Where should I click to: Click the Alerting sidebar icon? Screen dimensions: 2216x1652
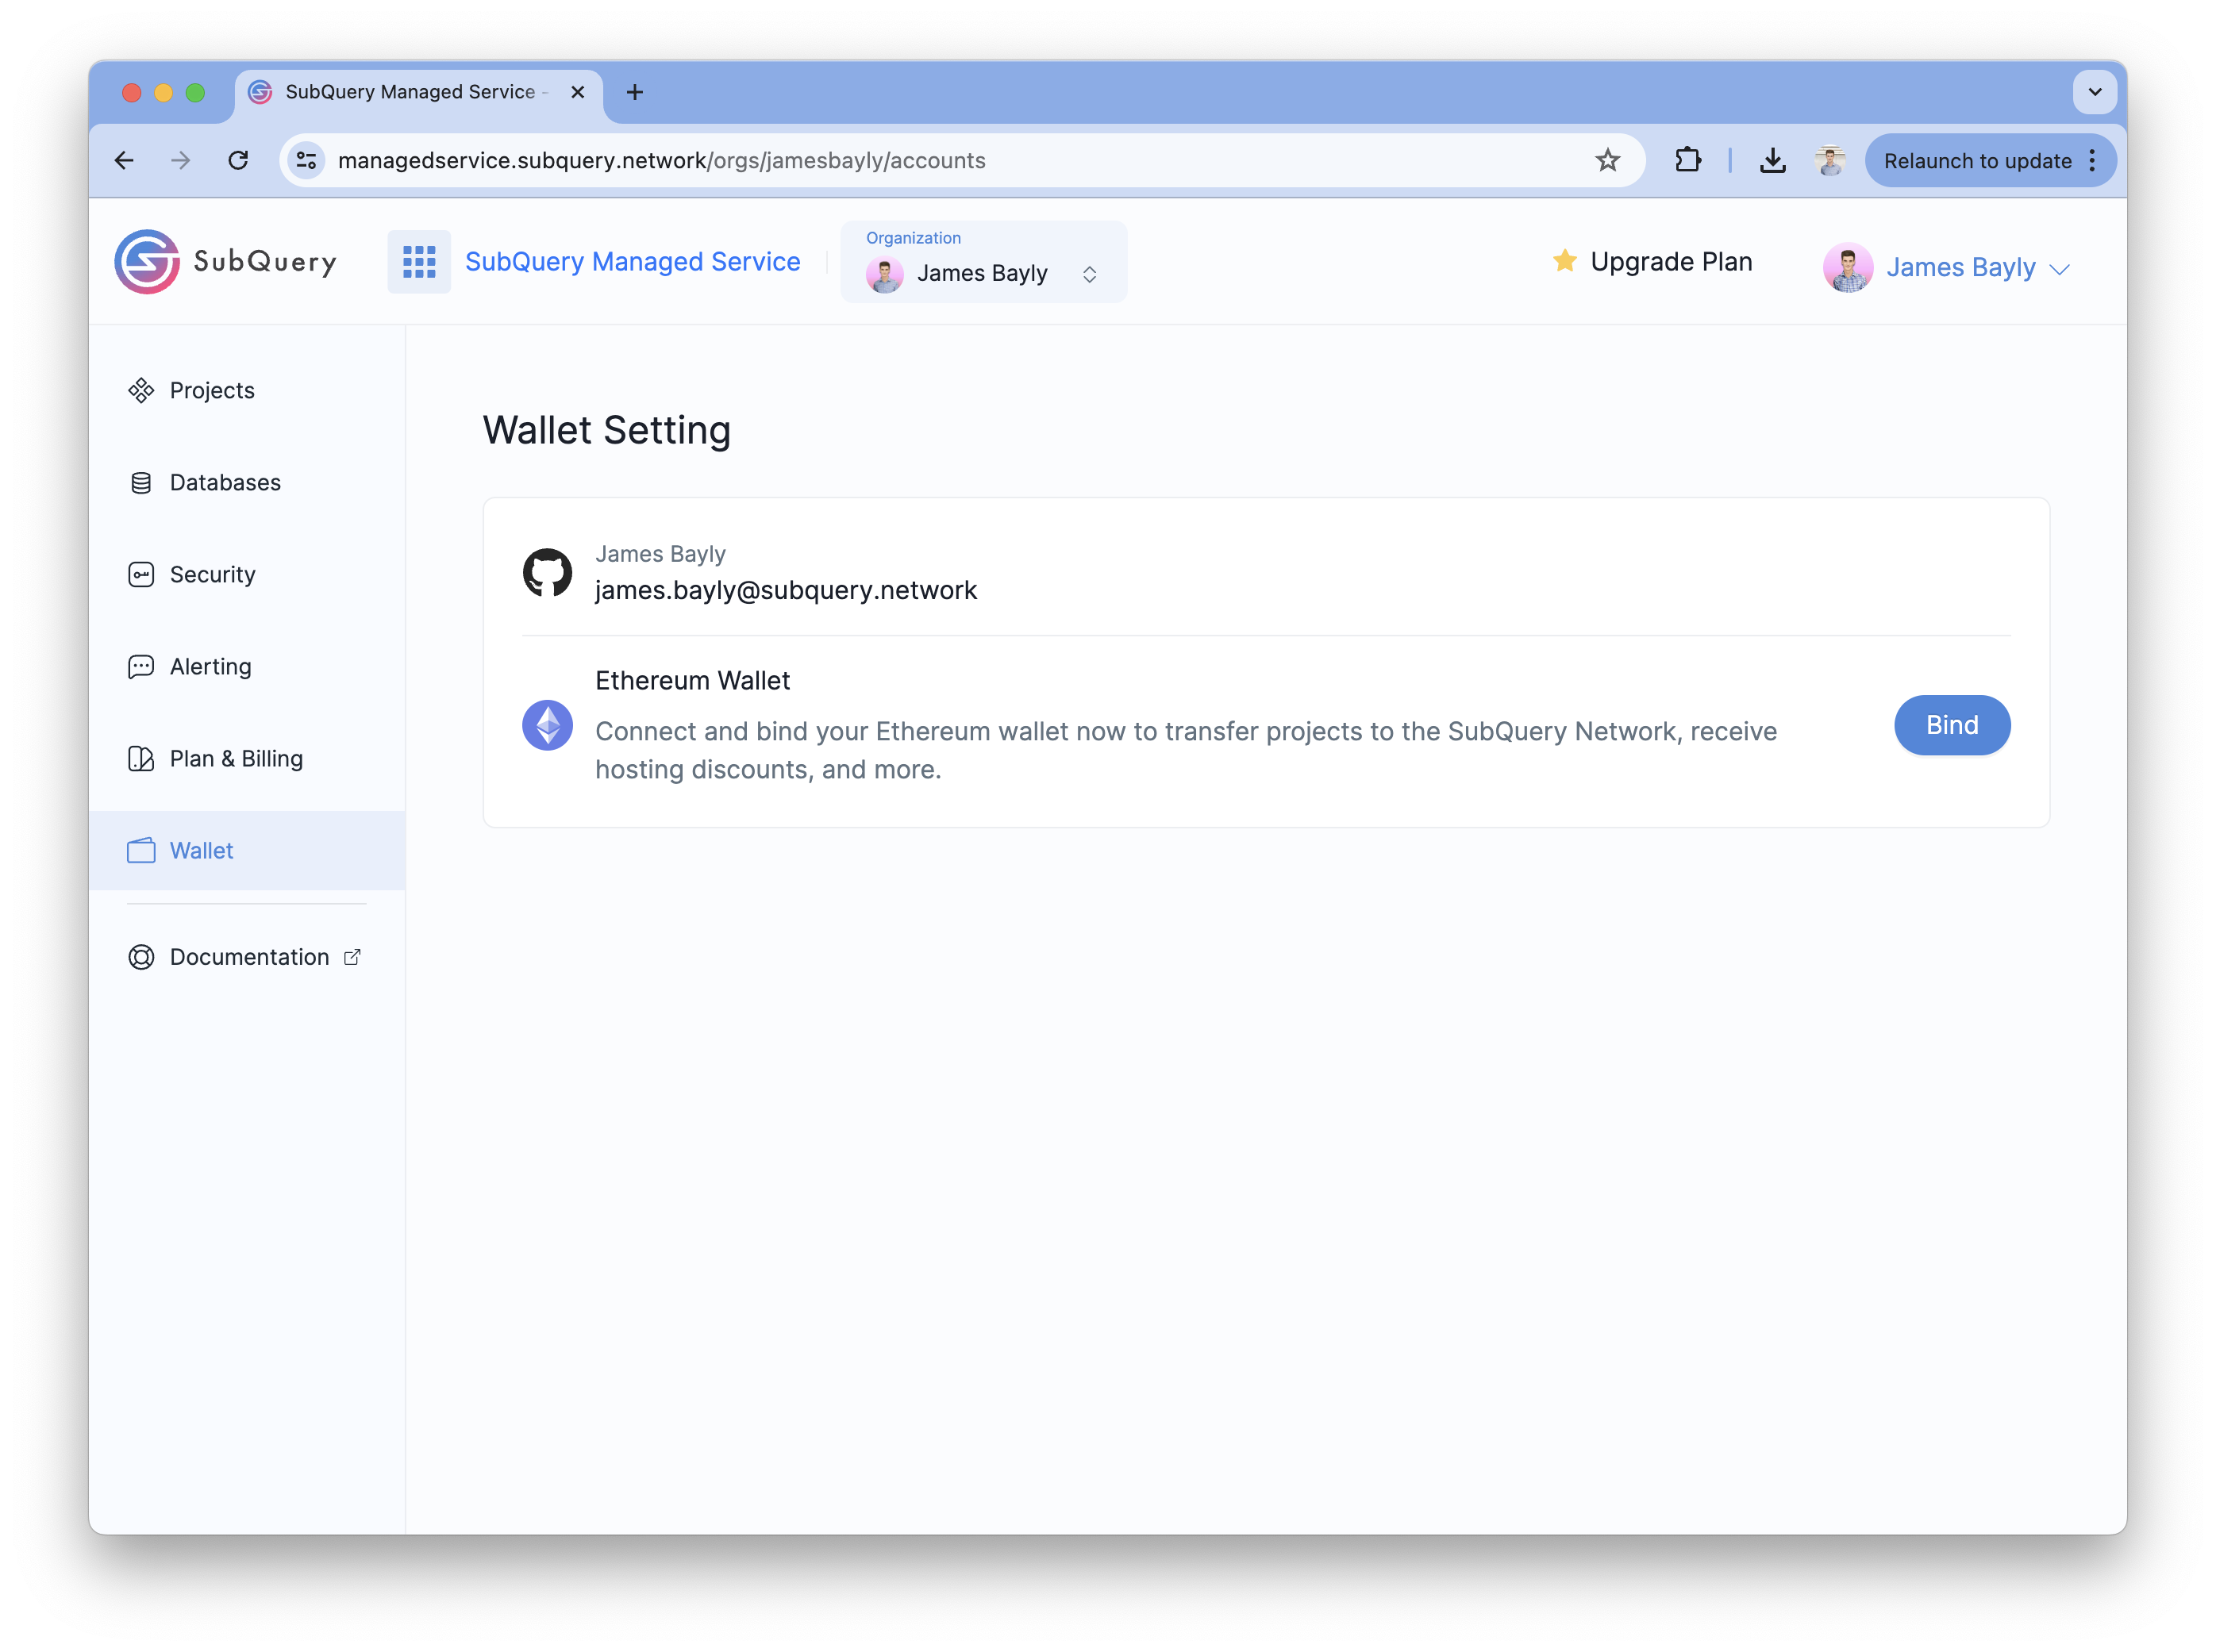pyautogui.click(x=140, y=665)
